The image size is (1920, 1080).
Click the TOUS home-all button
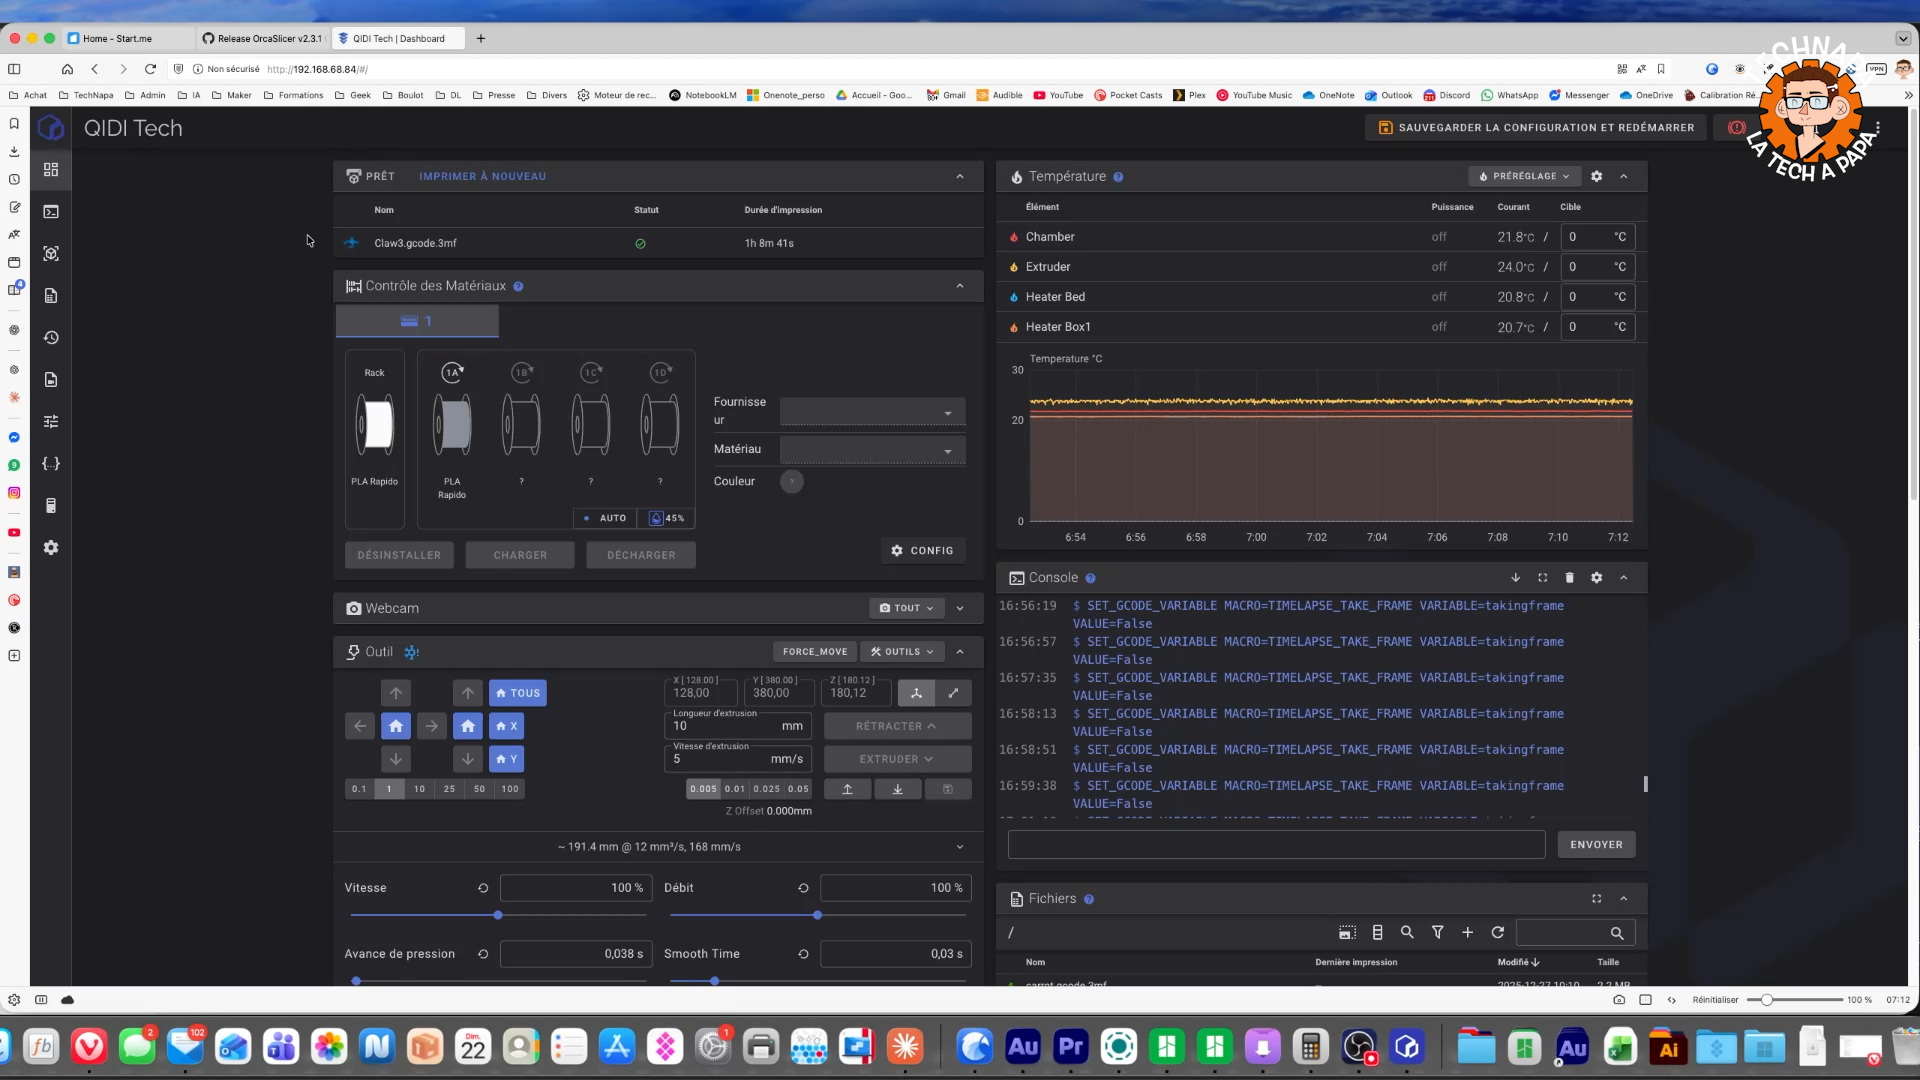pyautogui.click(x=517, y=693)
